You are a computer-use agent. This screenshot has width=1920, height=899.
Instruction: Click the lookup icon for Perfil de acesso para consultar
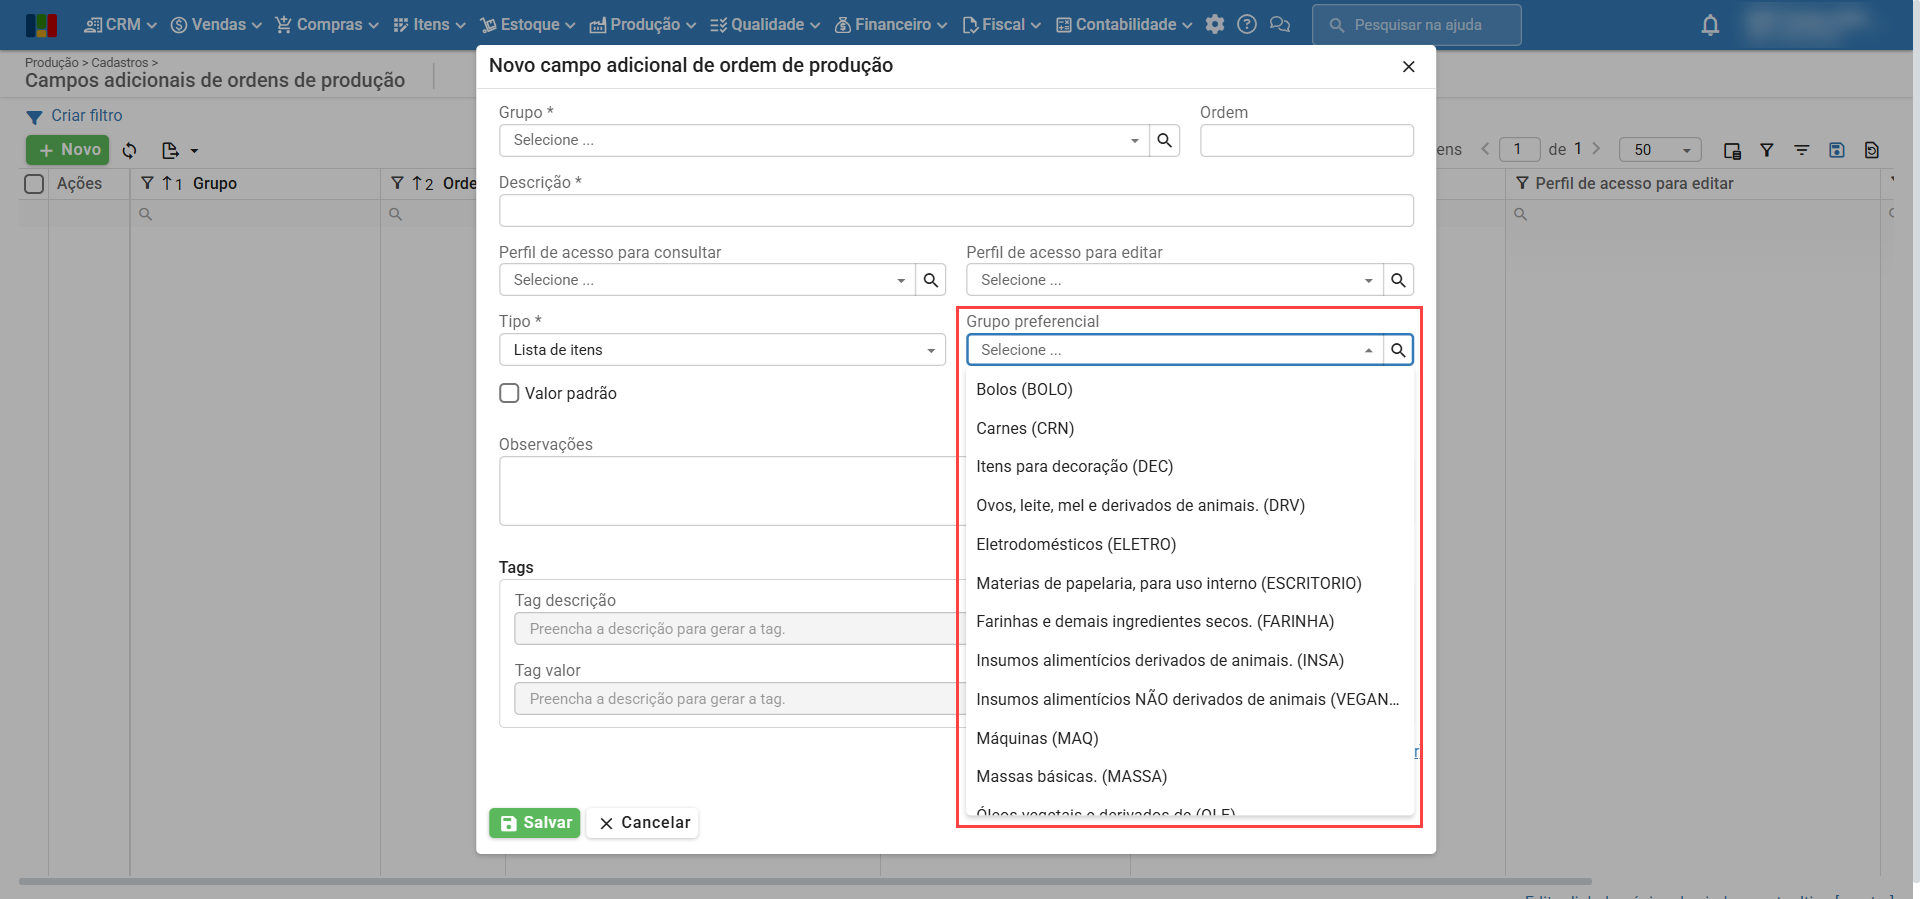coord(930,281)
